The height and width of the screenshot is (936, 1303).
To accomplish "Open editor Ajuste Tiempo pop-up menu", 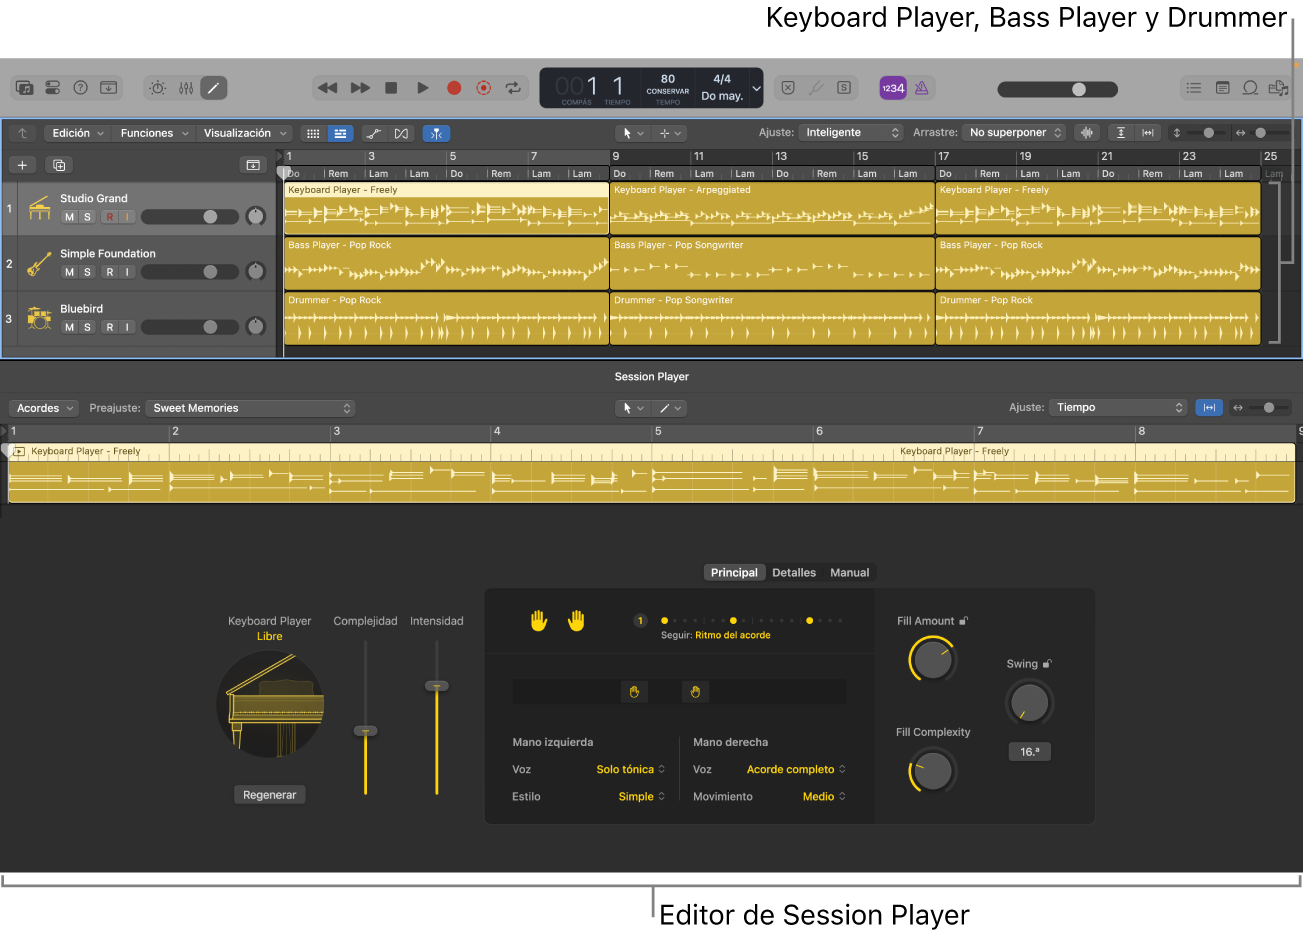I will [1118, 407].
